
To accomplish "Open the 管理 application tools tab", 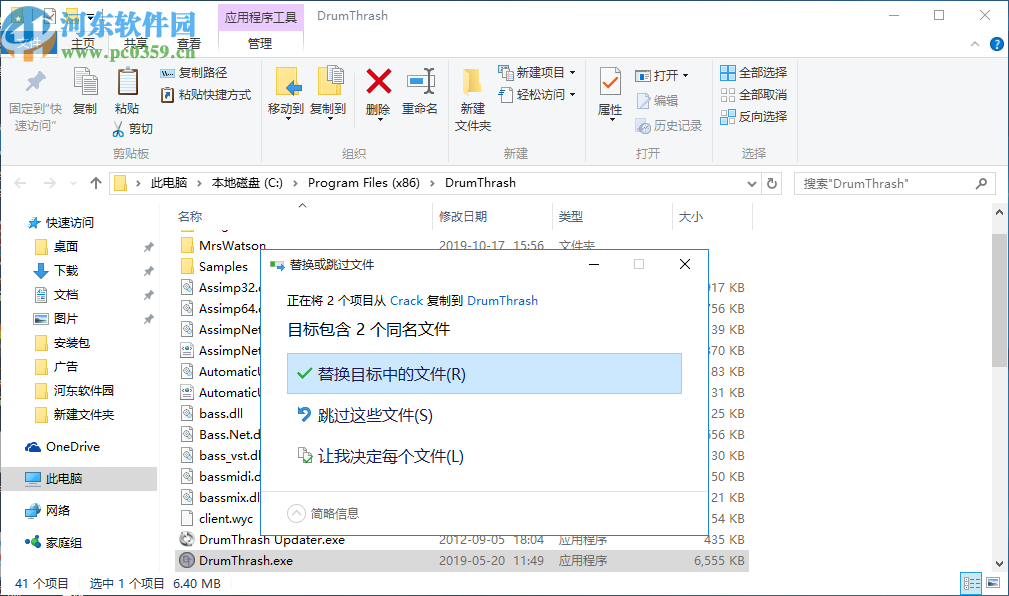I will click(x=260, y=43).
